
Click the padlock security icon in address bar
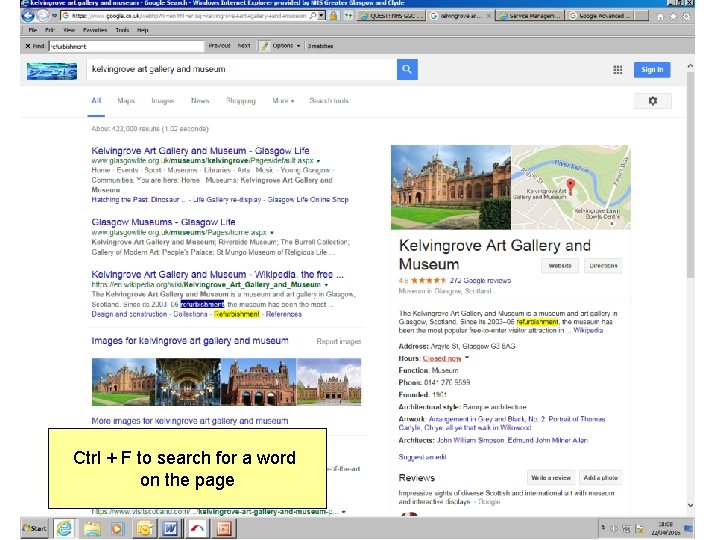point(333,16)
